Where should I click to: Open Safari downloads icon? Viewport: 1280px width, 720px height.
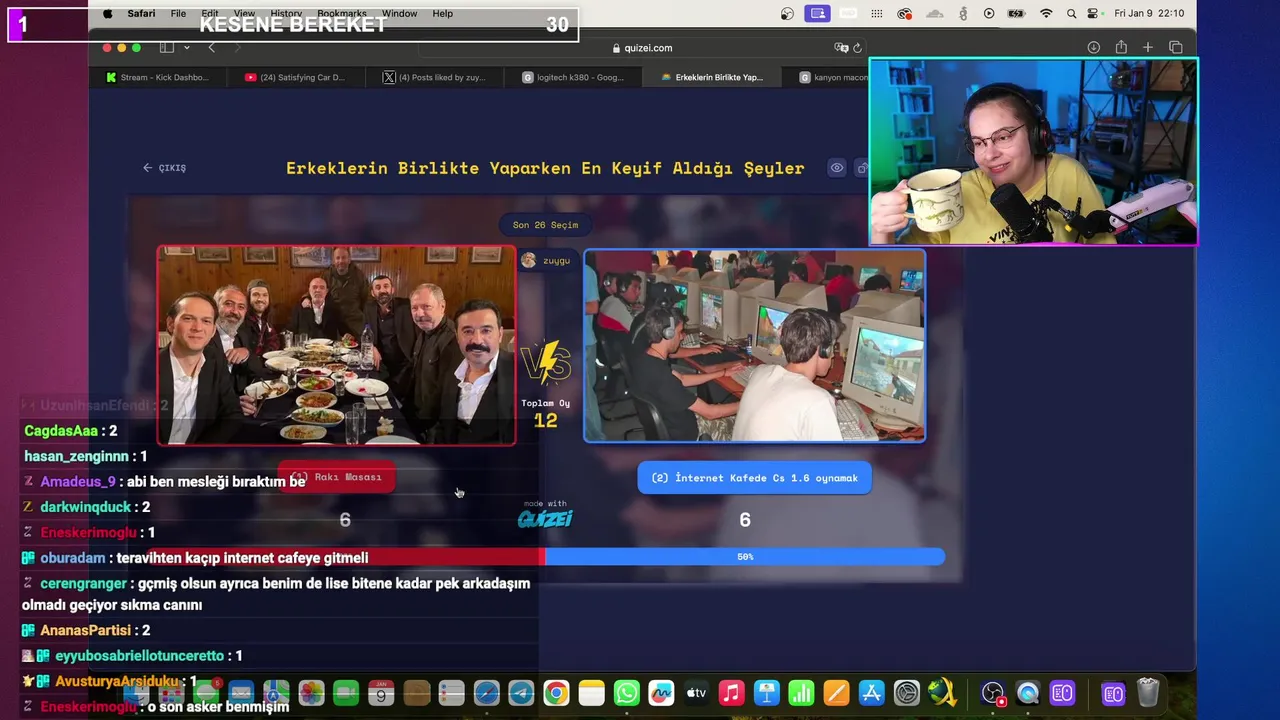pyautogui.click(x=1094, y=48)
